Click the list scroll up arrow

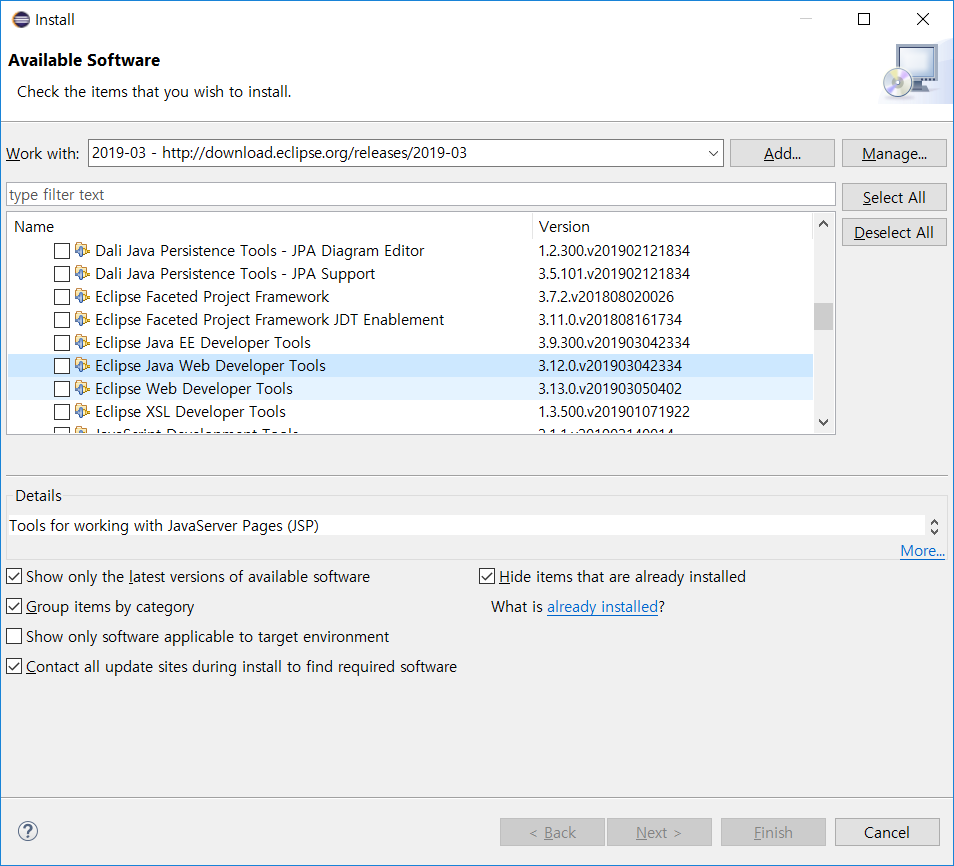pyautogui.click(x=823, y=224)
